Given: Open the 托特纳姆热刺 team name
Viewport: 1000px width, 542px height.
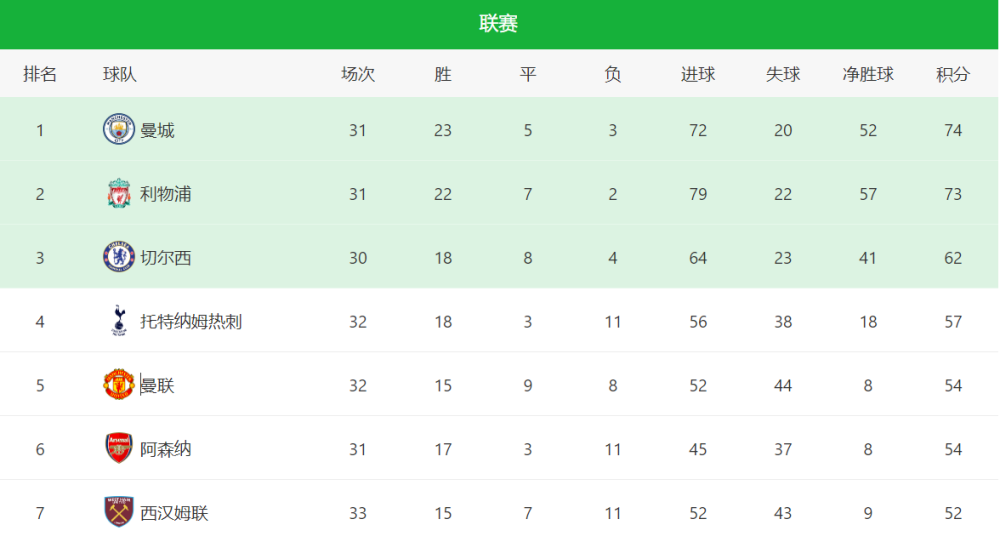Looking at the screenshot, I should click(x=191, y=321).
